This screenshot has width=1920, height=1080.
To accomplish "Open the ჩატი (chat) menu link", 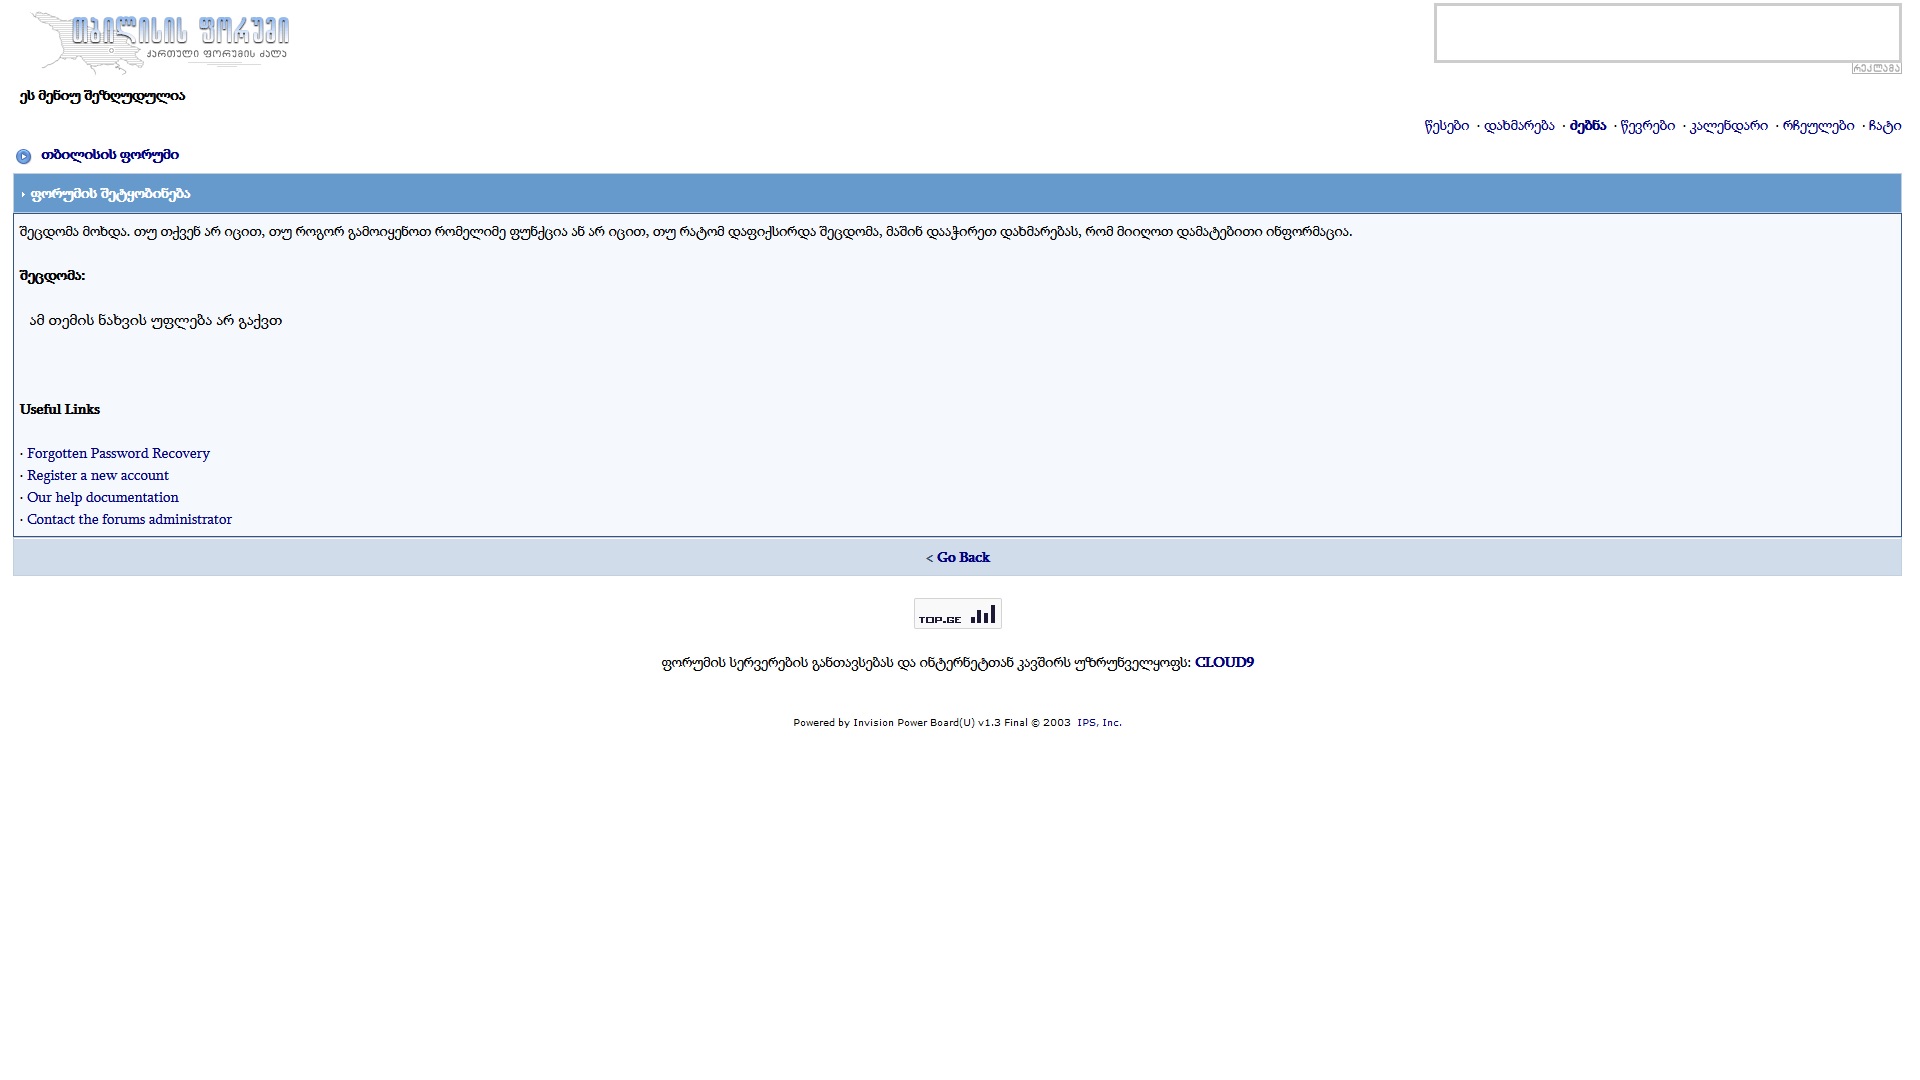I will [1884, 126].
